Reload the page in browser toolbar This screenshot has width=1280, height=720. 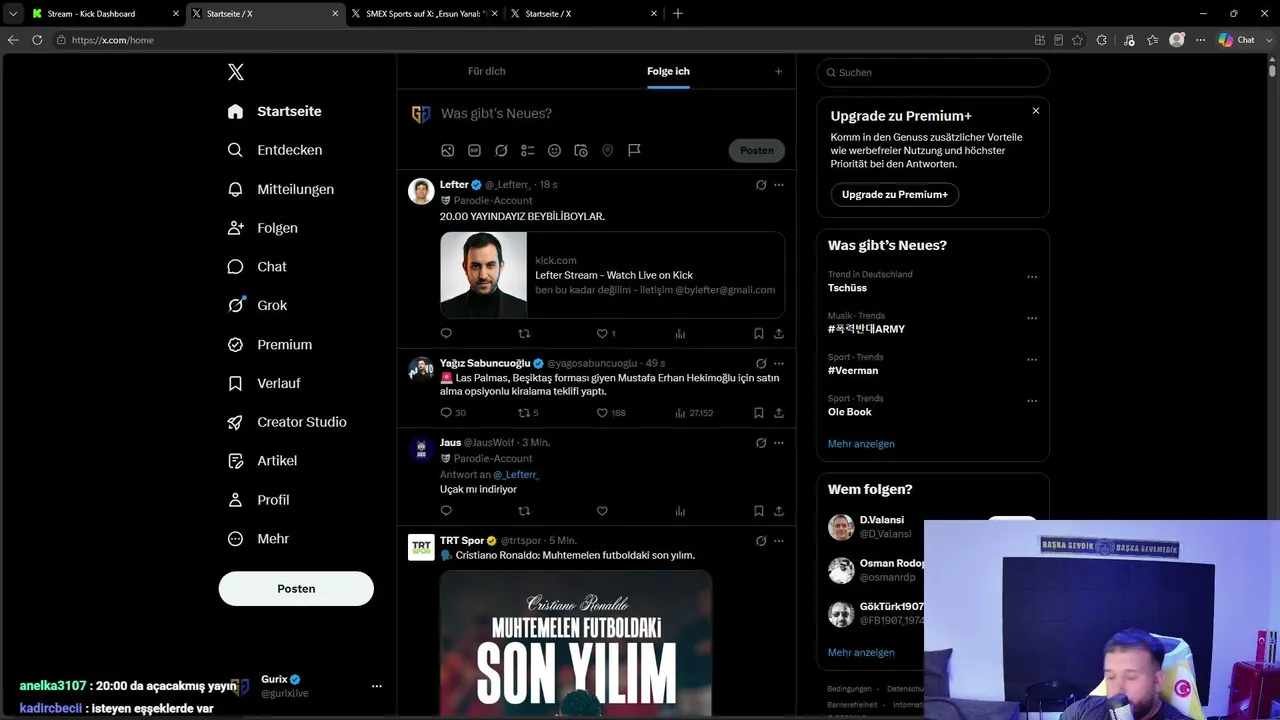click(37, 40)
